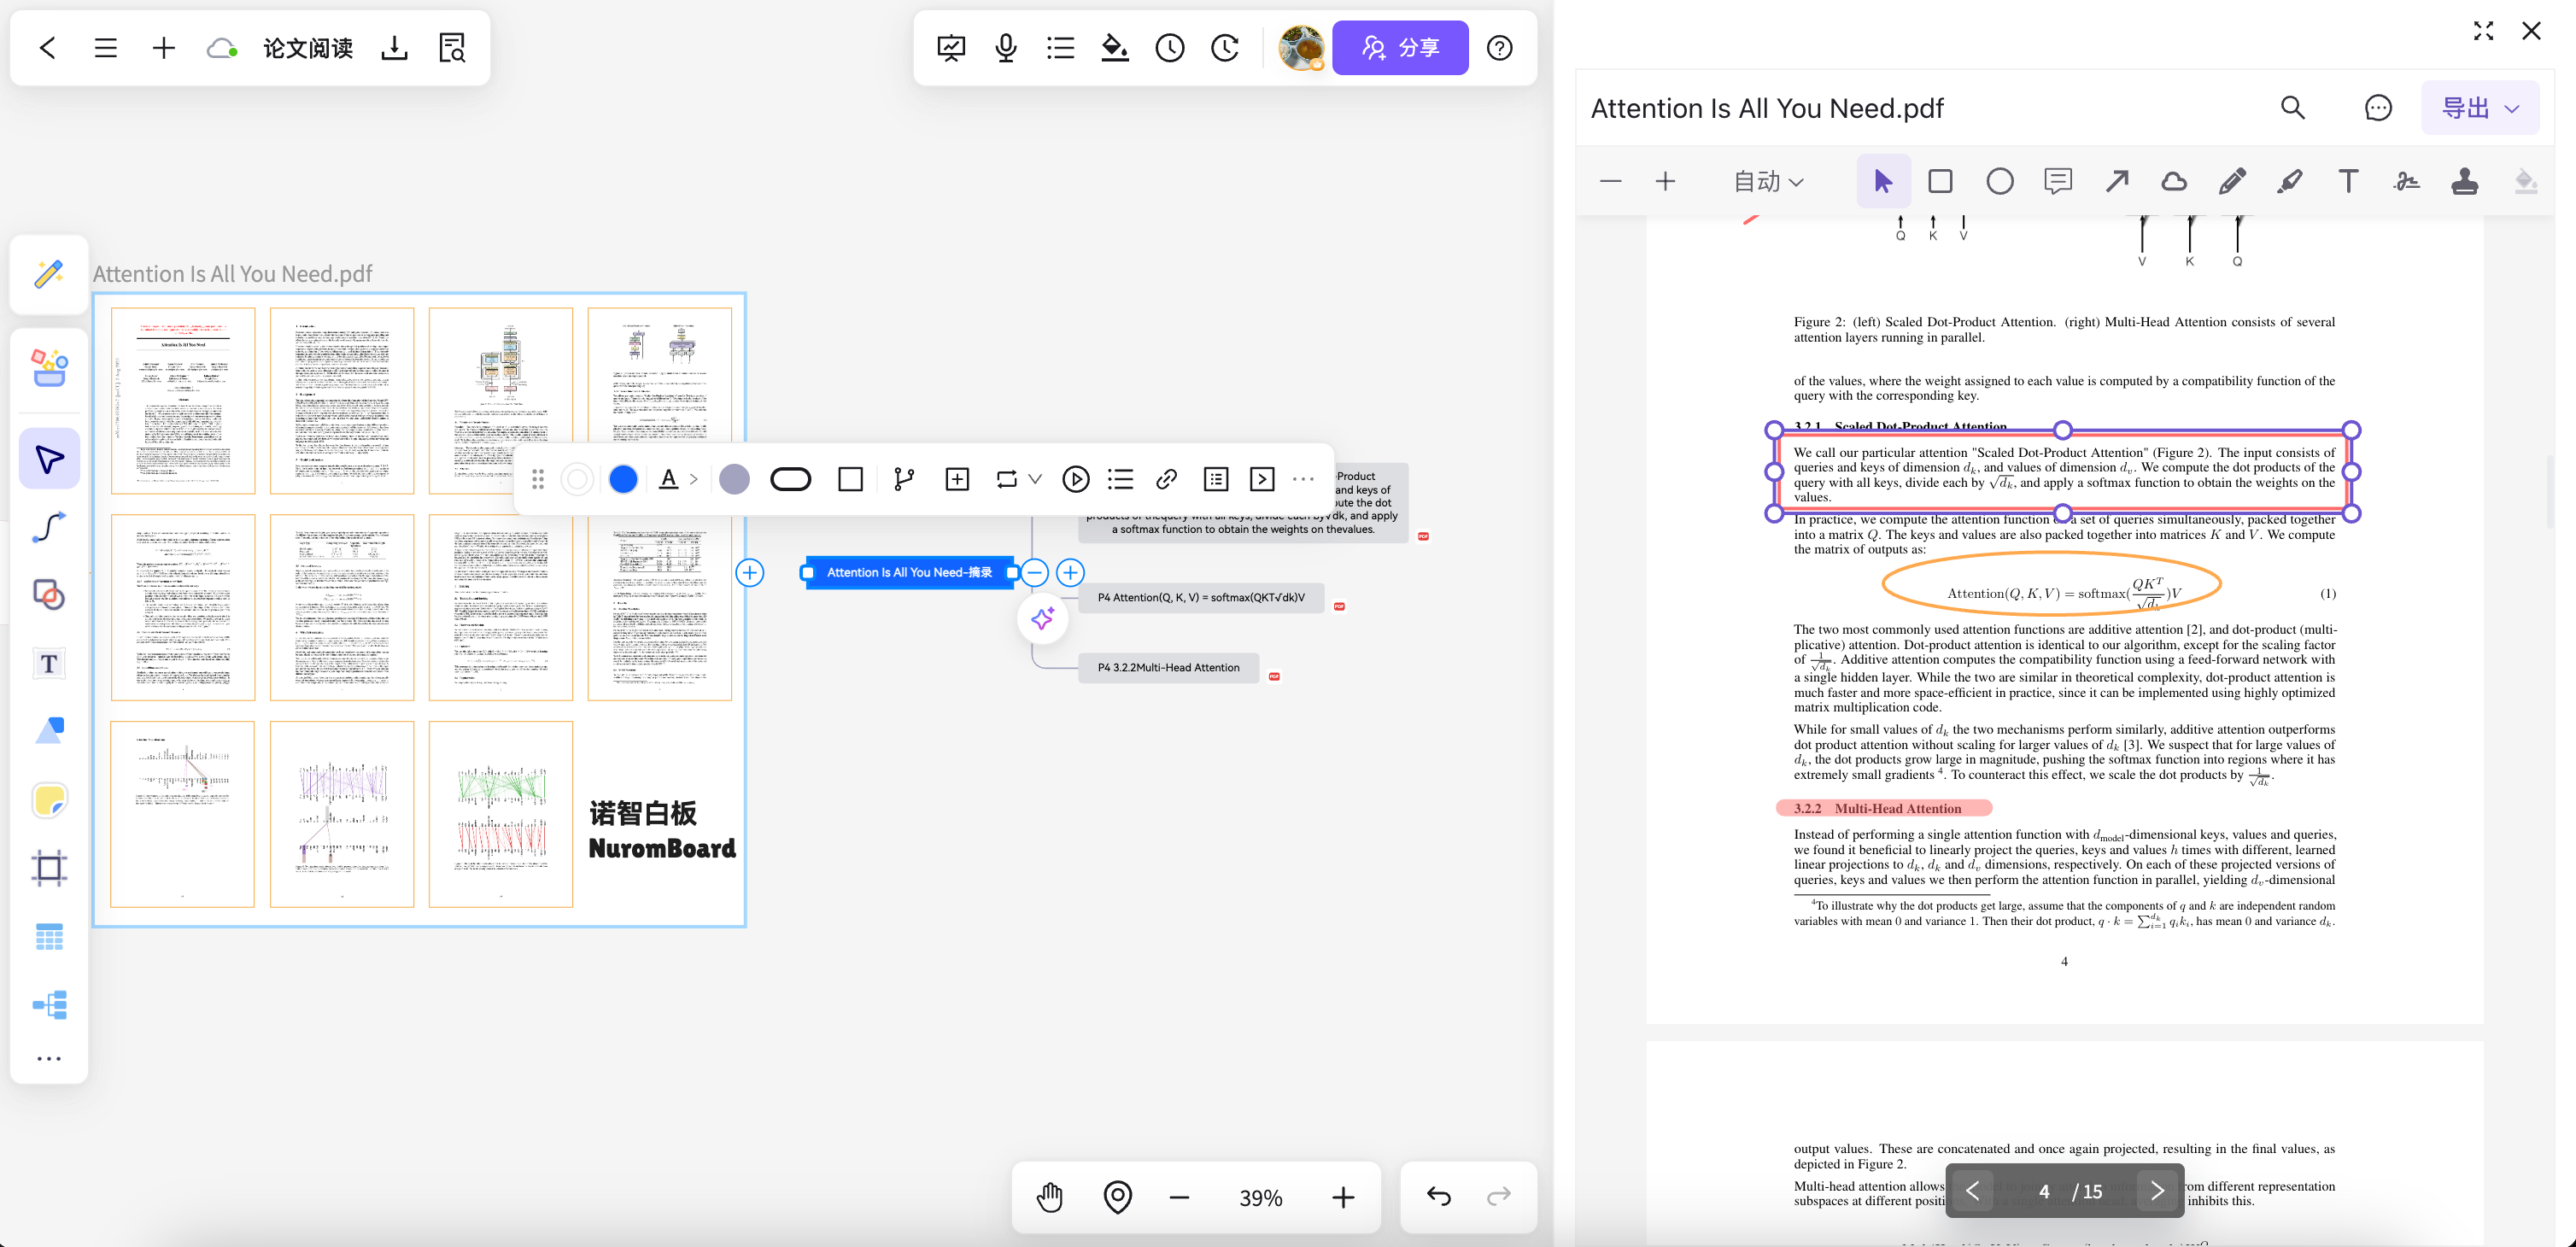Undo the last action
Screen dimensions: 2576x1247
(1439, 1196)
